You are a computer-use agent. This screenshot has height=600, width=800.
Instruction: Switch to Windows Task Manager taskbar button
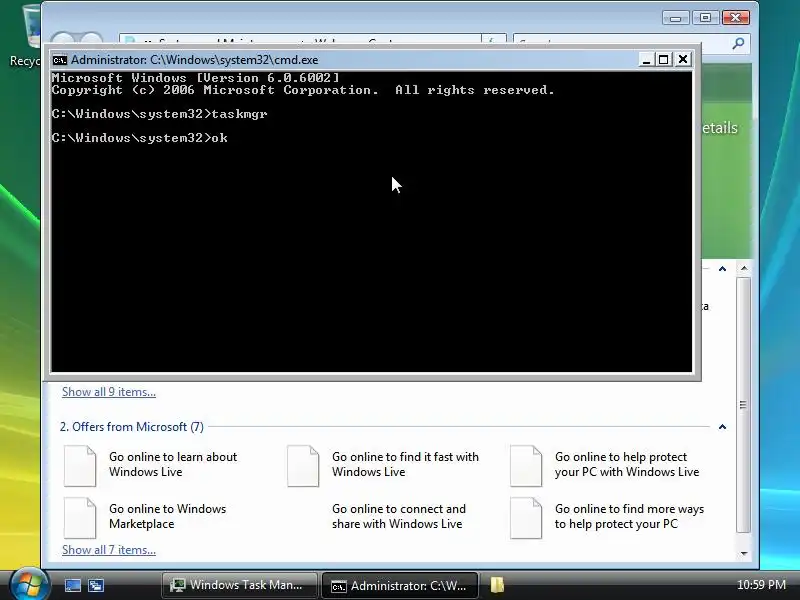point(239,585)
